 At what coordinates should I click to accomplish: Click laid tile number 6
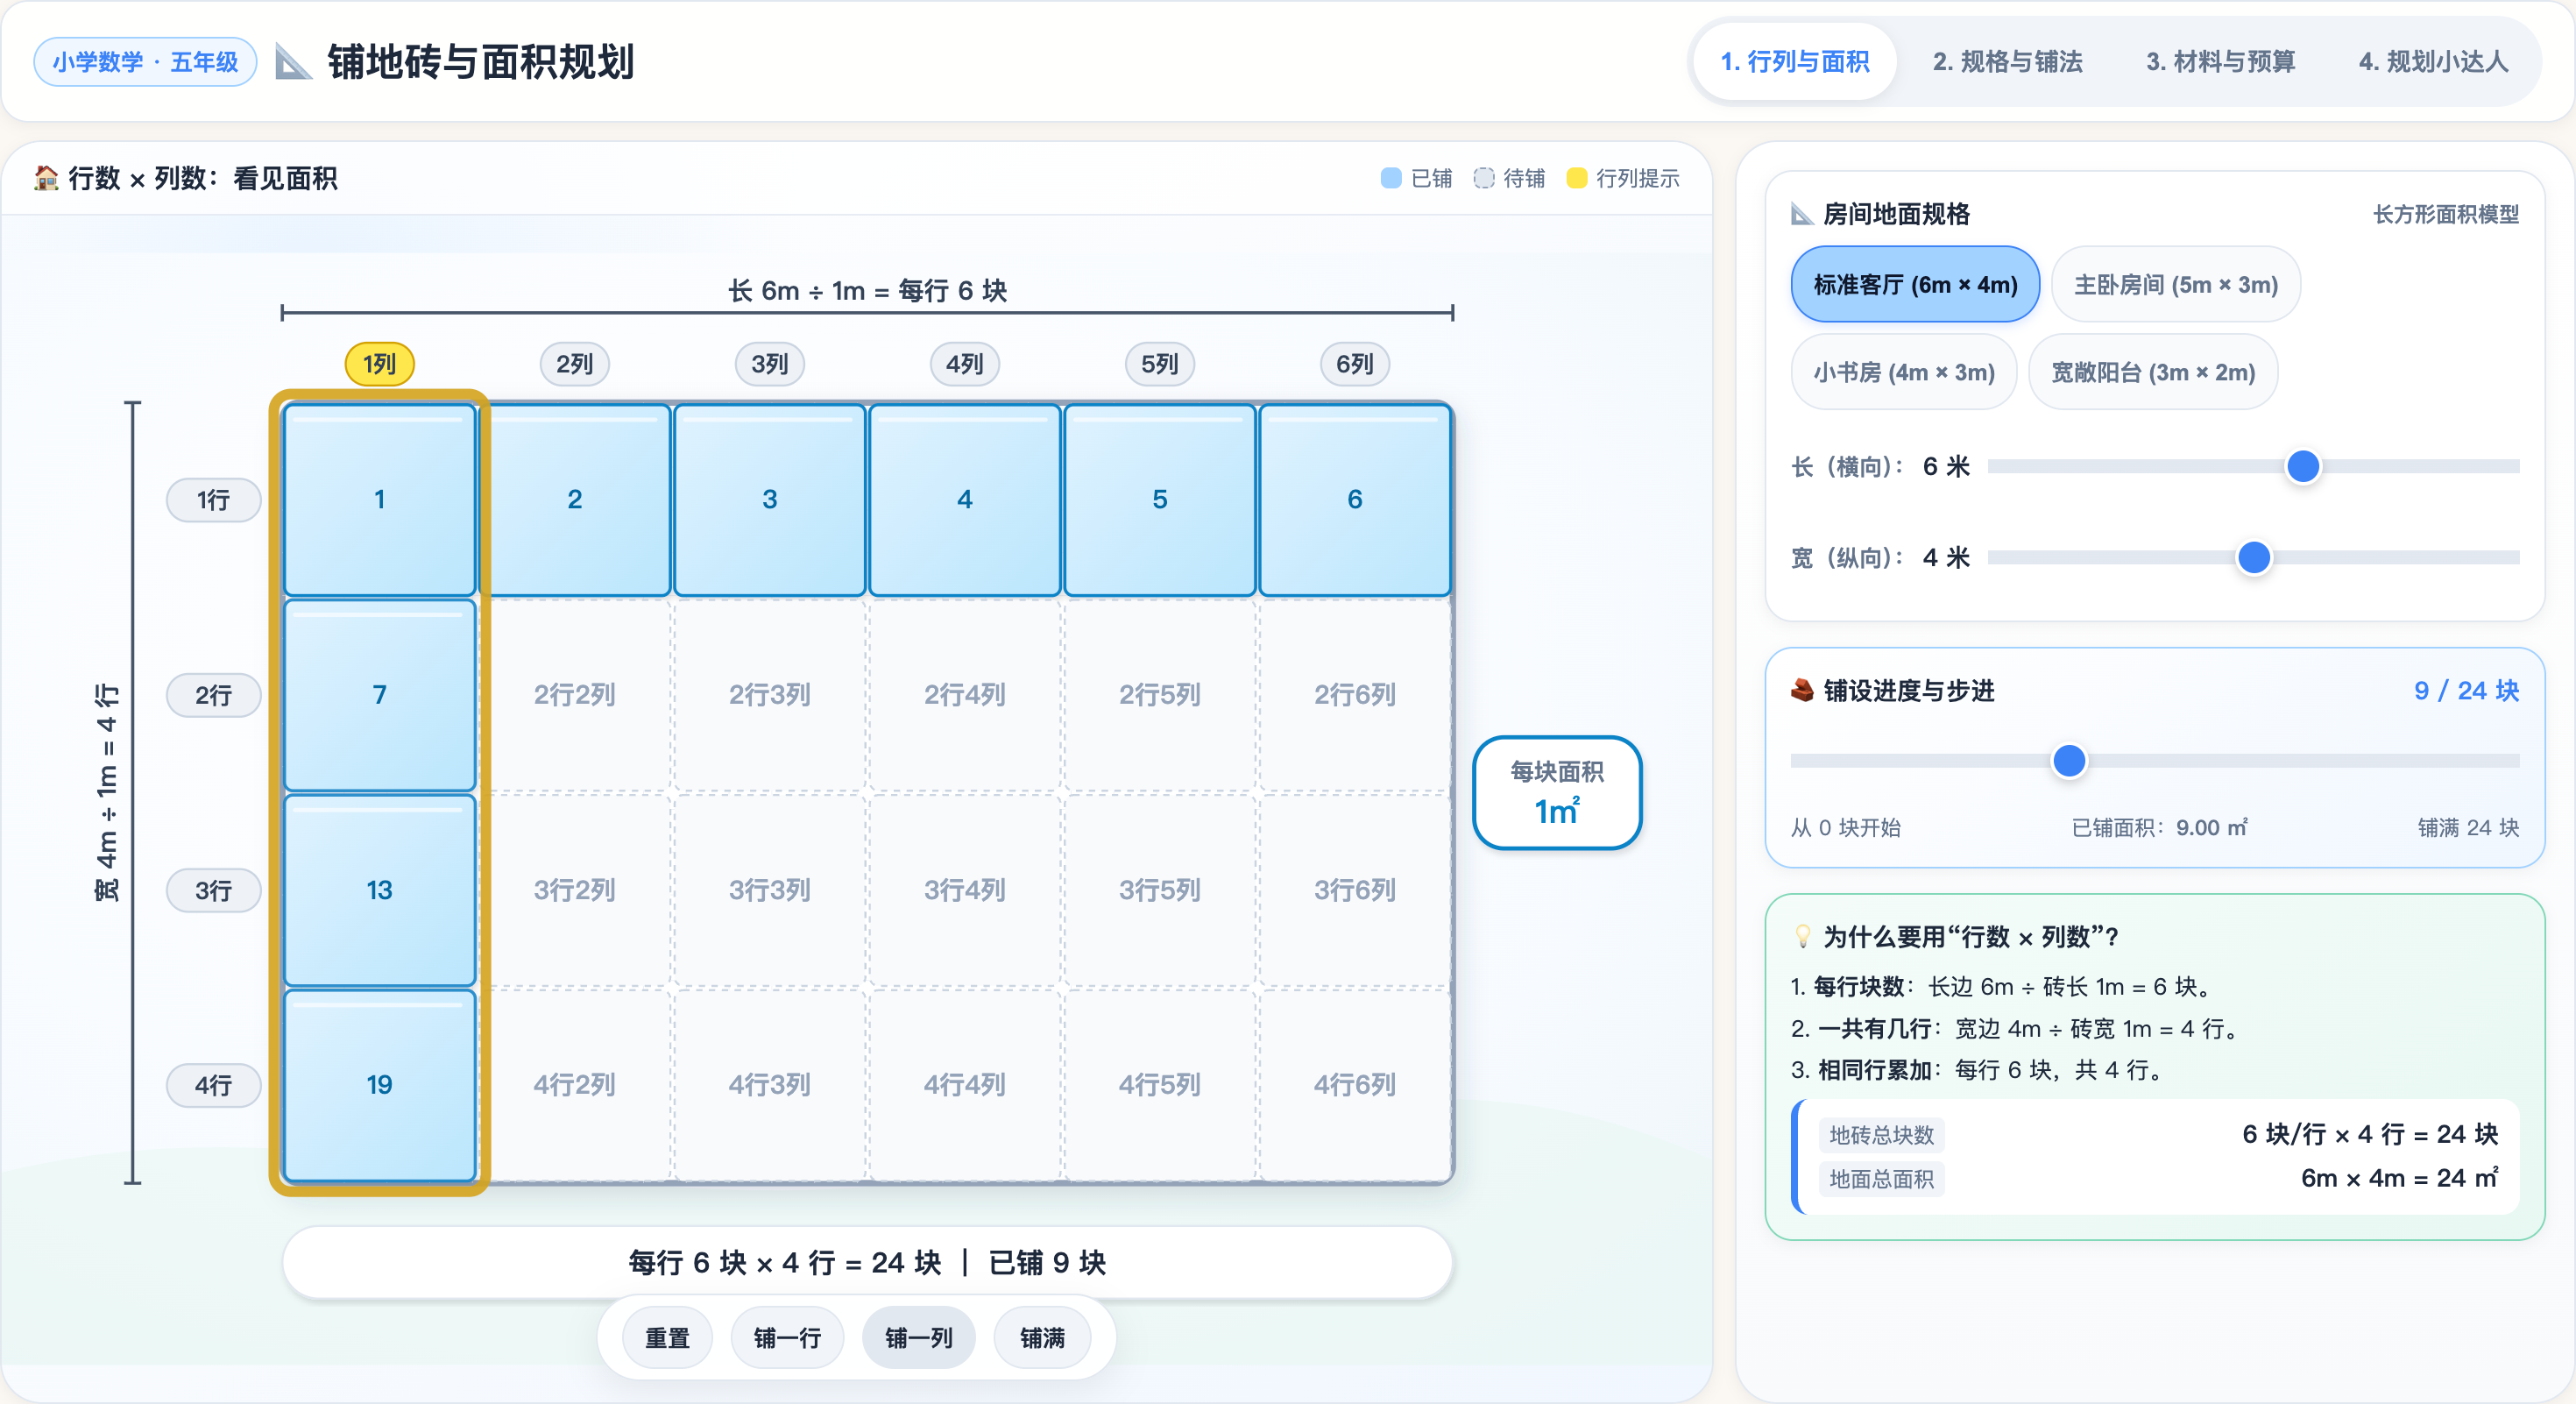tap(1355, 500)
